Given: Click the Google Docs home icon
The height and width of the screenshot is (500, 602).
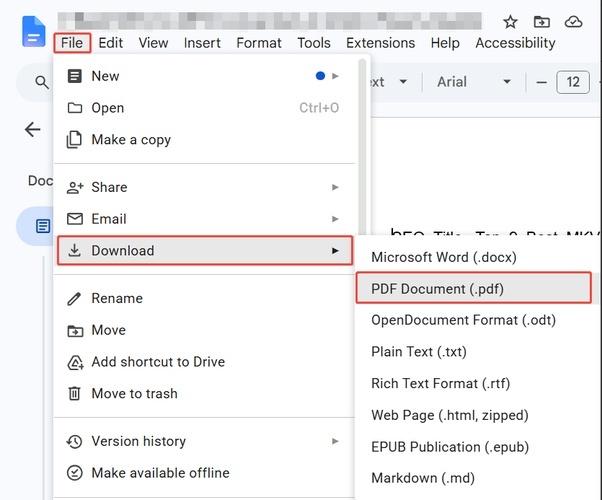Looking at the screenshot, I should 34,31.
